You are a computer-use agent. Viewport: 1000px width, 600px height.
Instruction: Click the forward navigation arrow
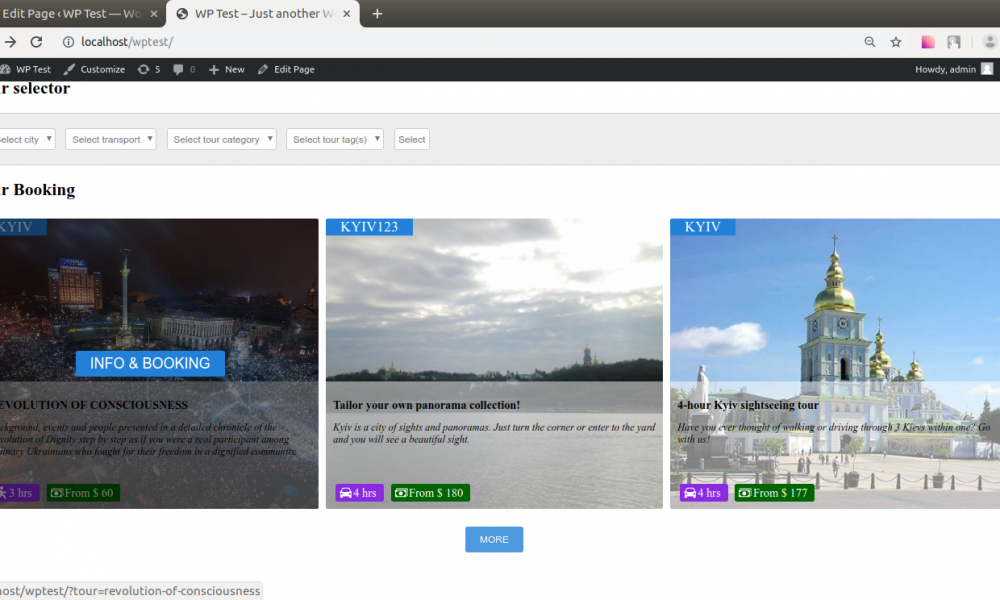tap(9, 42)
